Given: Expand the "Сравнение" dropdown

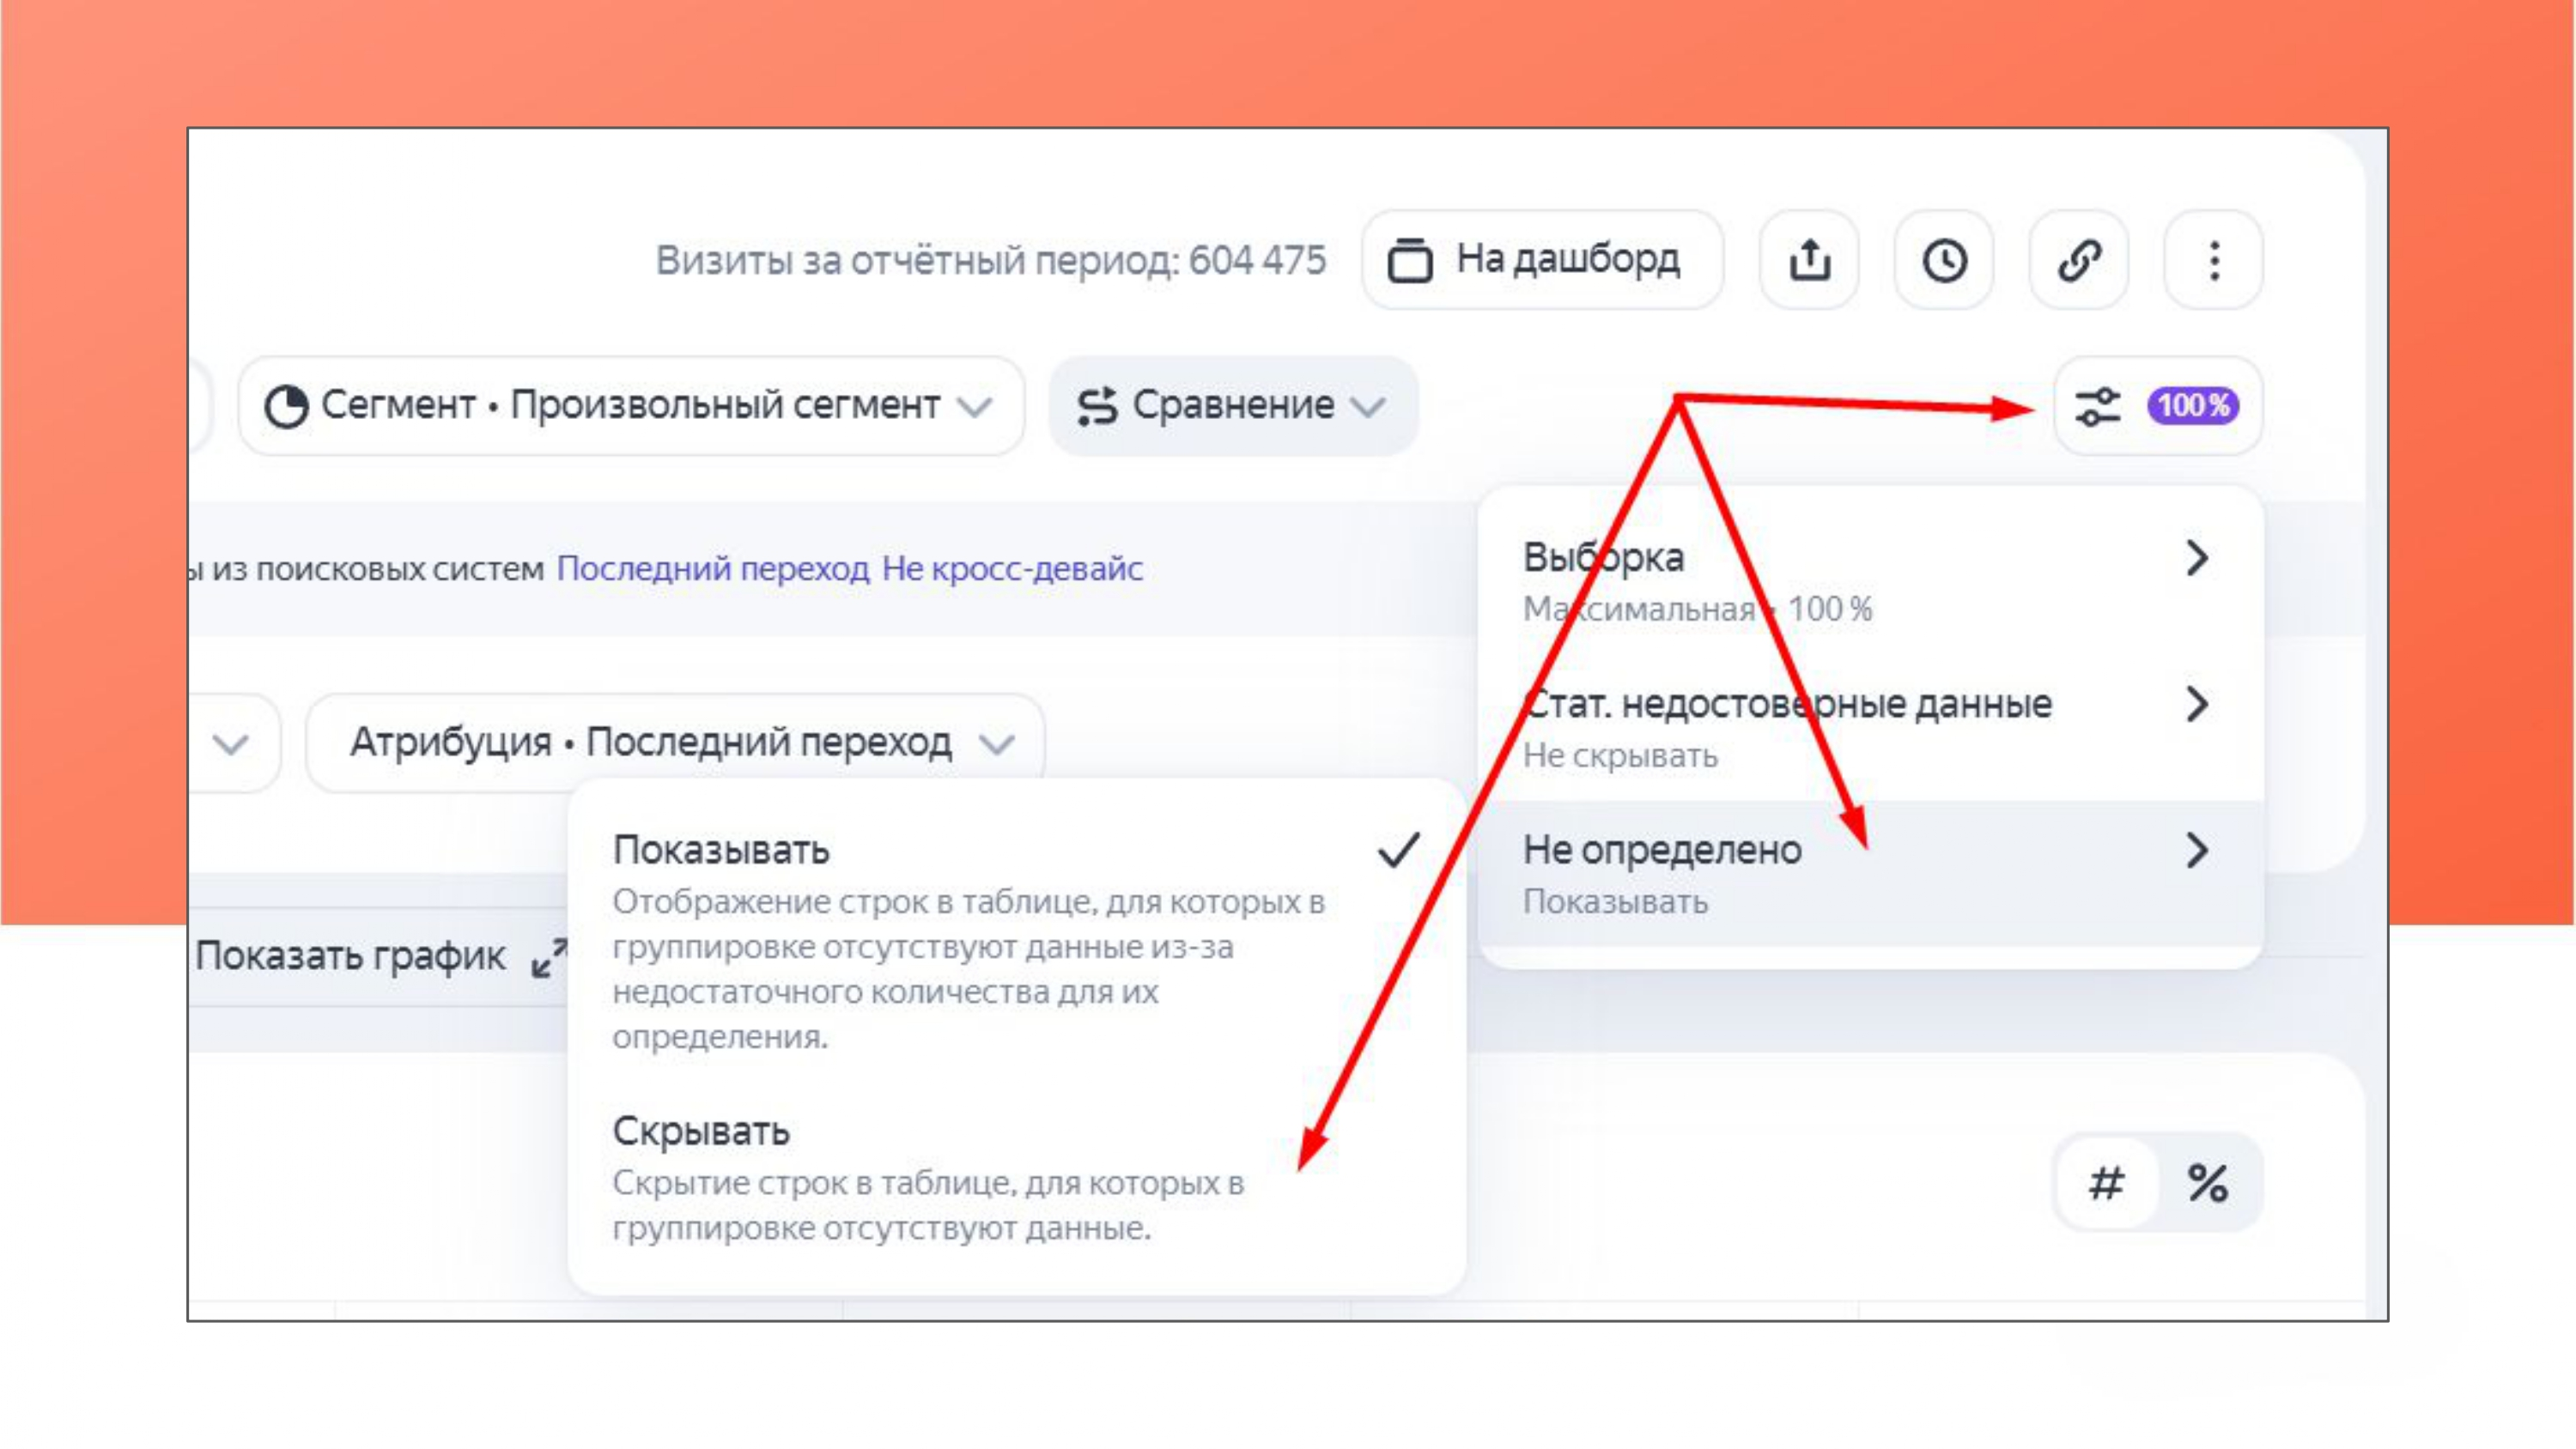Looking at the screenshot, I should [x=1232, y=406].
